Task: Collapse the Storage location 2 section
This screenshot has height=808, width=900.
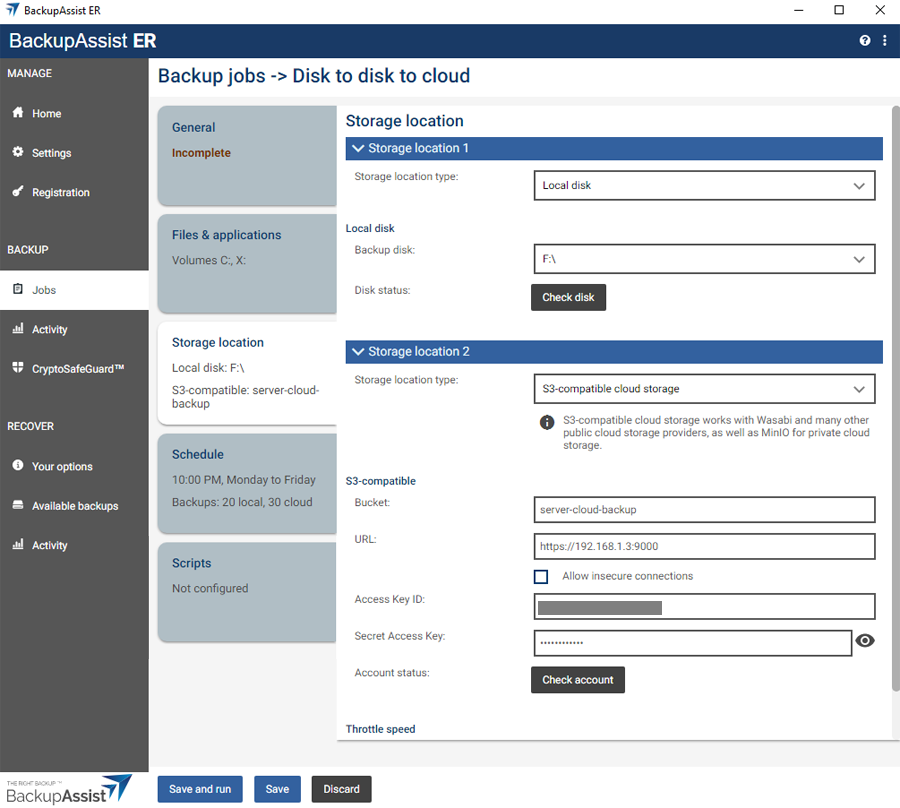Action: tap(614, 352)
